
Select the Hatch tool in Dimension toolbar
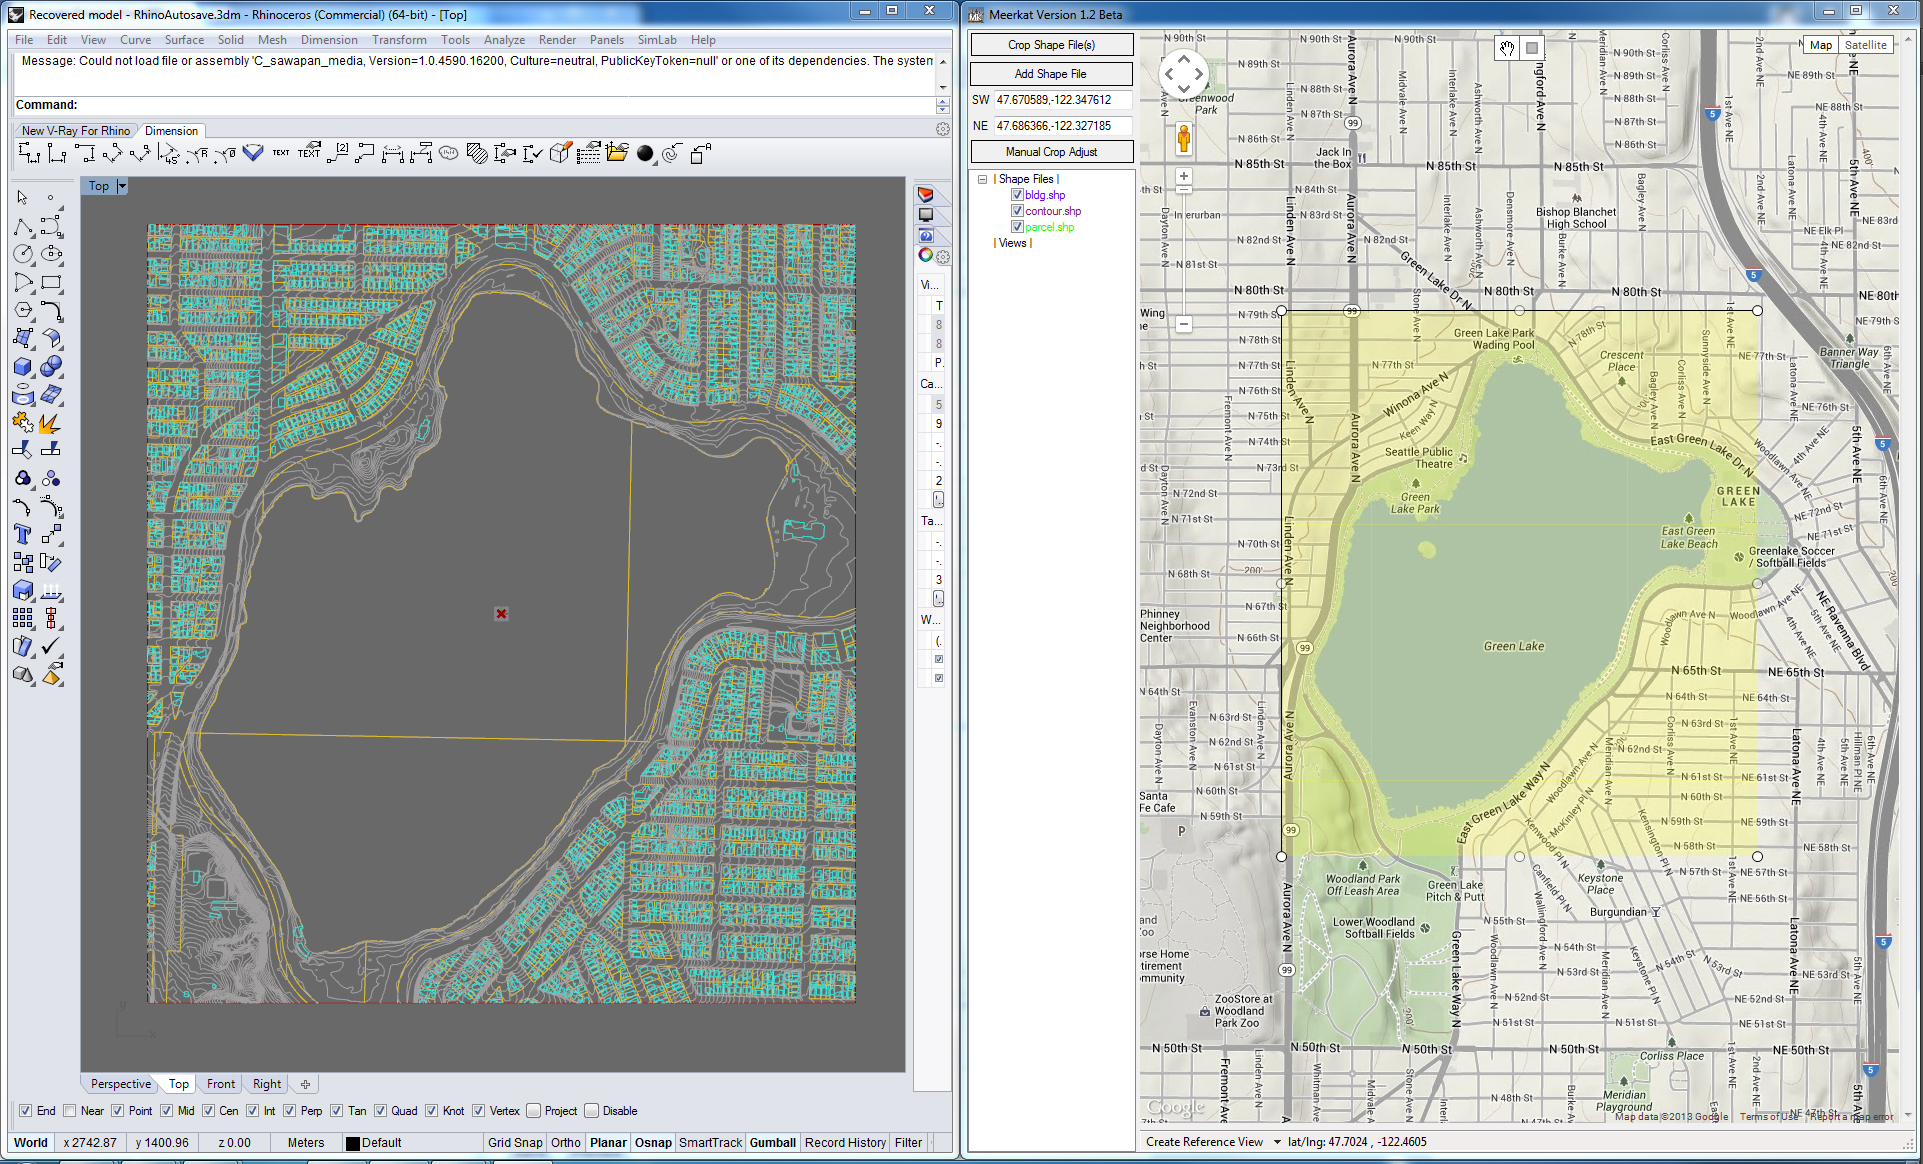477,153
